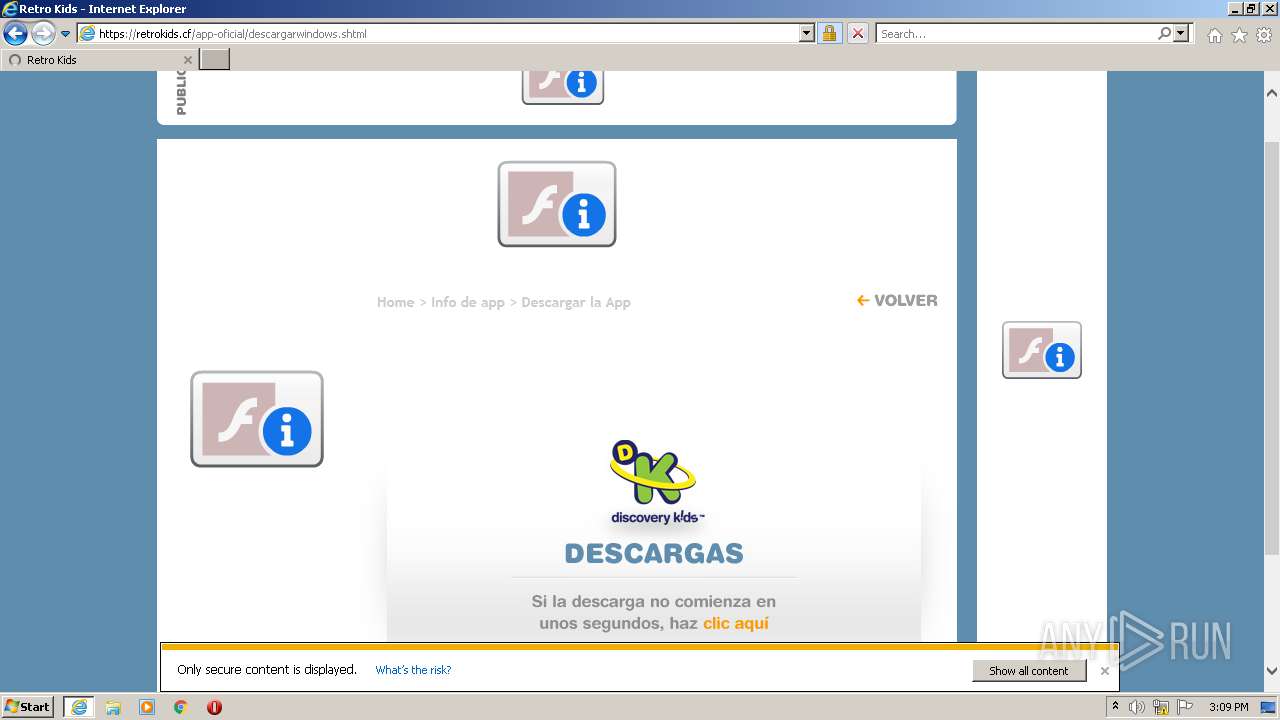Image resolution: width=1280 pixels, height=720 pixels.
Task: Click the Action Center flag icon
Action: pos(1185,707)
